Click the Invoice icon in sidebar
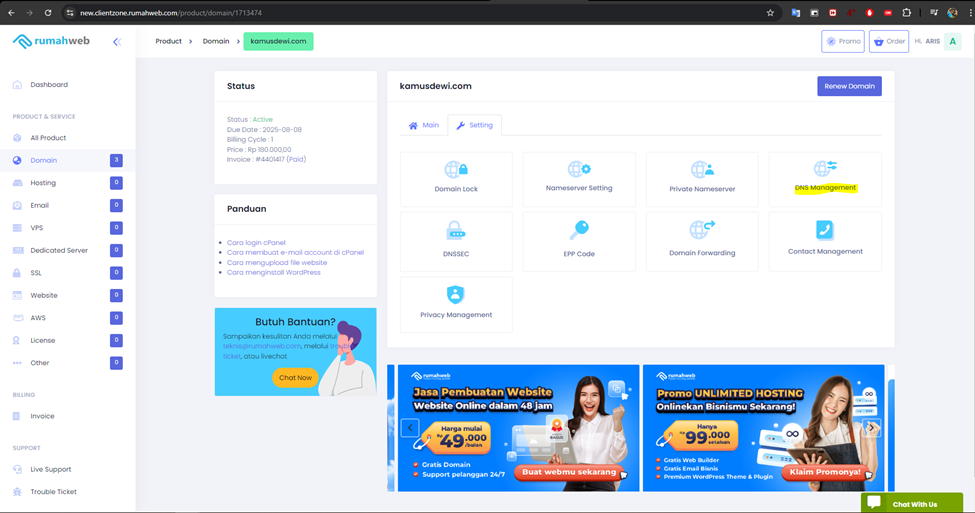Image resolution: width=975 pixels, height=513 pixels. pos(17,416)
